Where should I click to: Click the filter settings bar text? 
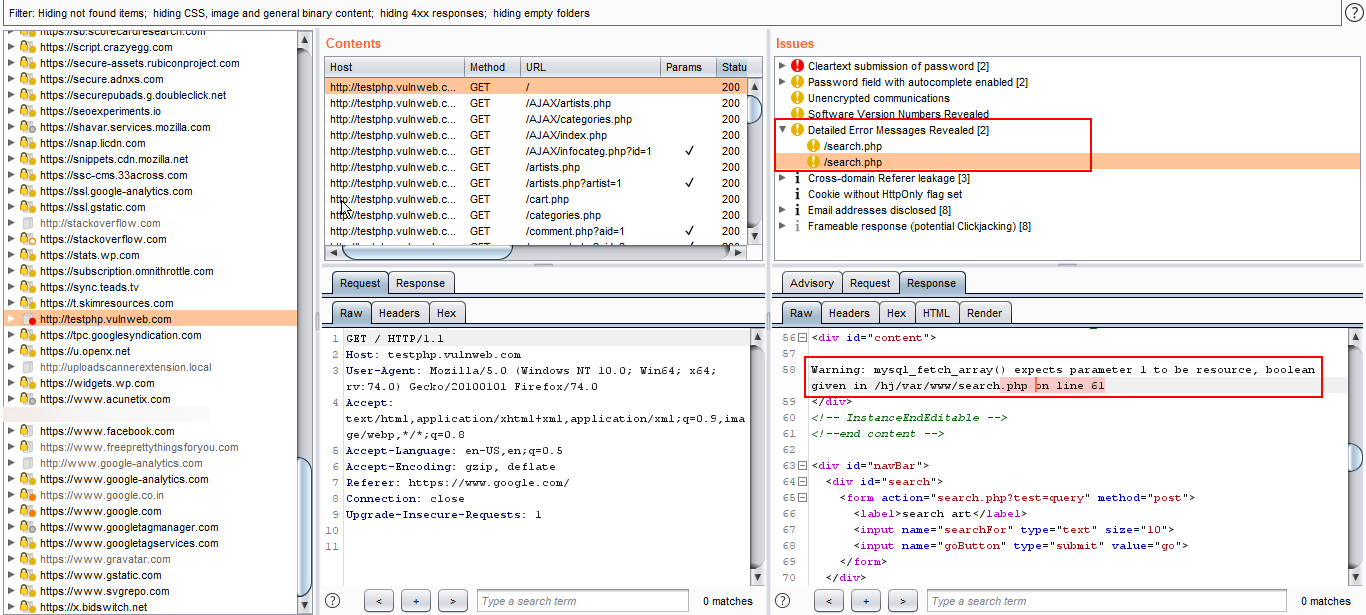pos(300,13)
